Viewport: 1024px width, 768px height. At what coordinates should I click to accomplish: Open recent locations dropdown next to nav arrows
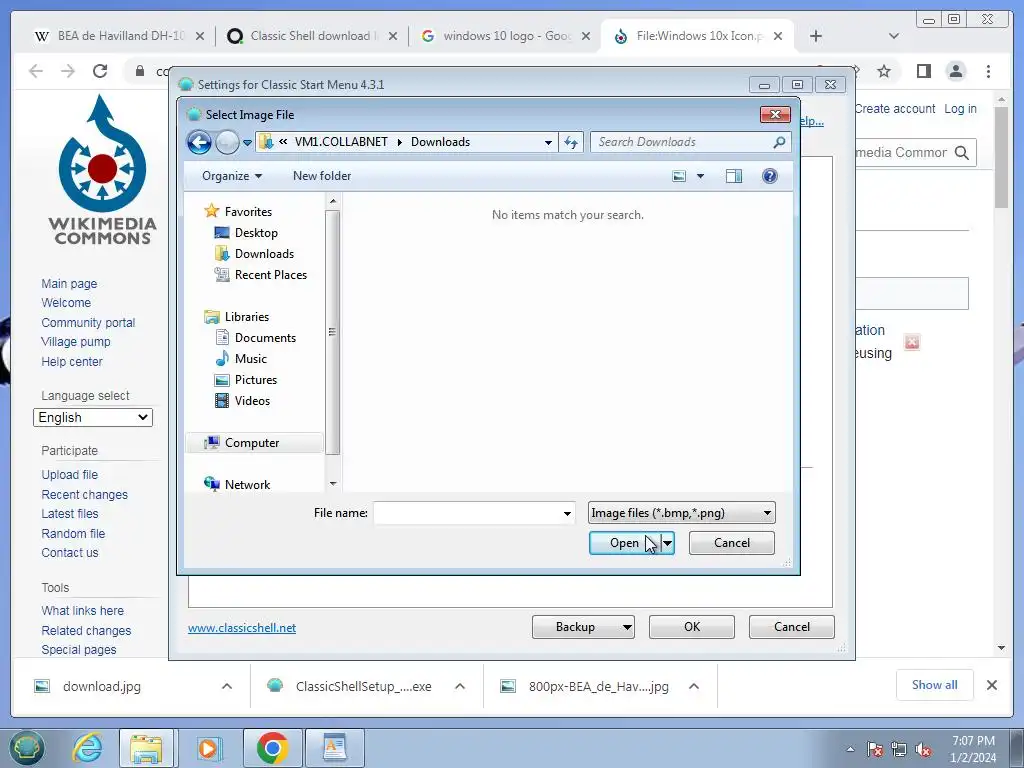coord(247,142)
